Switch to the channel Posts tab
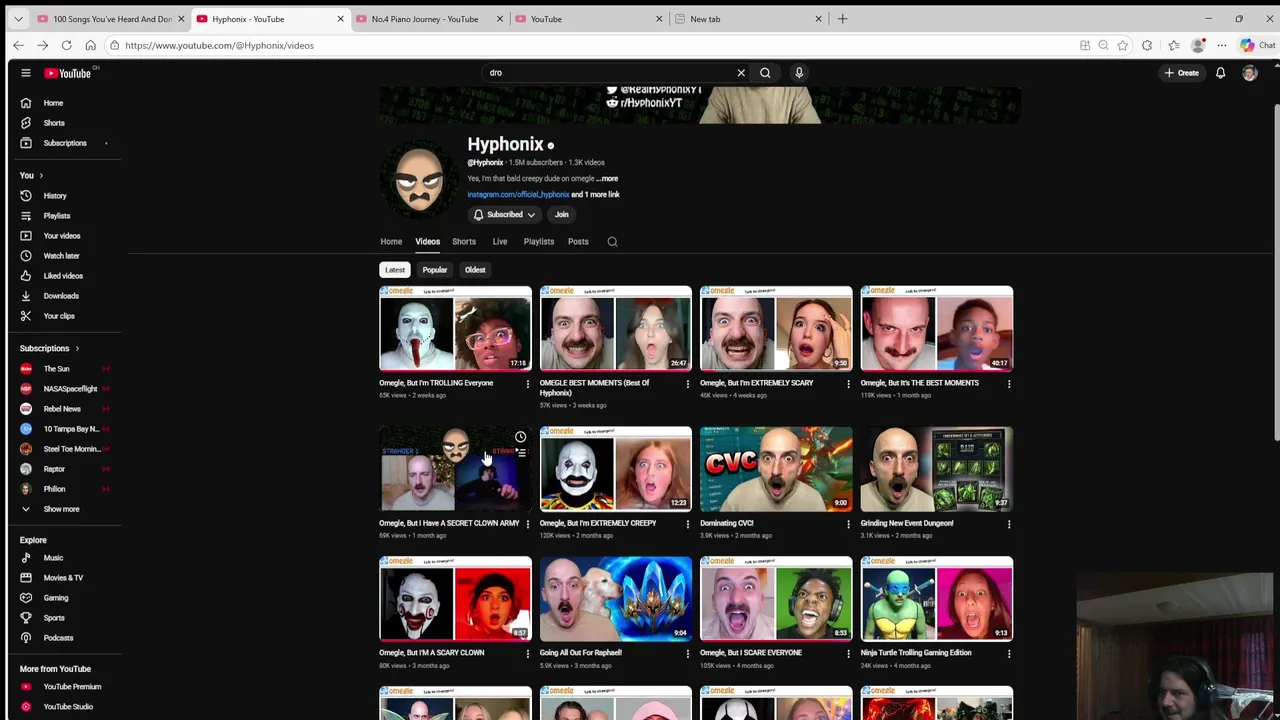The width and height of the screenshot is (1280, 720). [578, 242]
